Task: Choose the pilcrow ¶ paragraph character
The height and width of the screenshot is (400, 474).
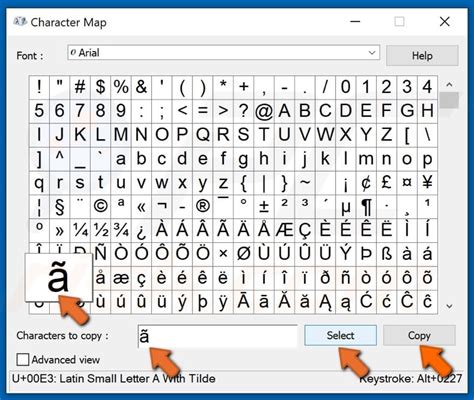Action: coord(366,207)
